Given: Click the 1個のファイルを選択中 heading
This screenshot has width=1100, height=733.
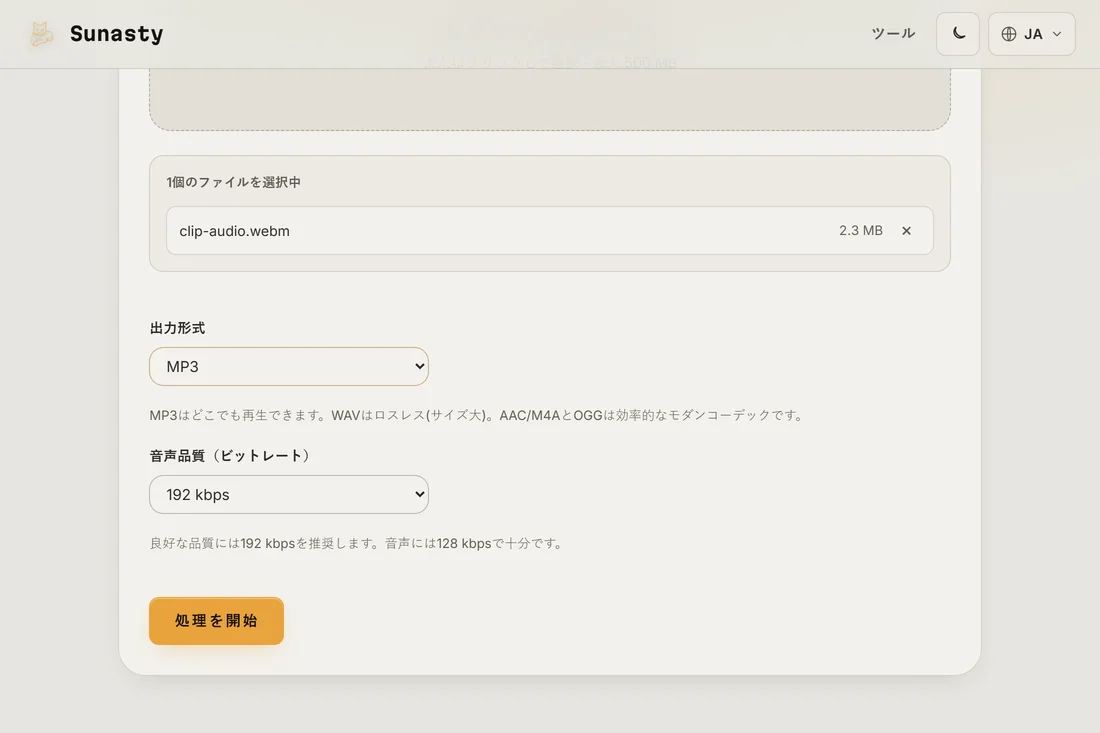Looking at the screenshot, I should click(x=234, y=182).
